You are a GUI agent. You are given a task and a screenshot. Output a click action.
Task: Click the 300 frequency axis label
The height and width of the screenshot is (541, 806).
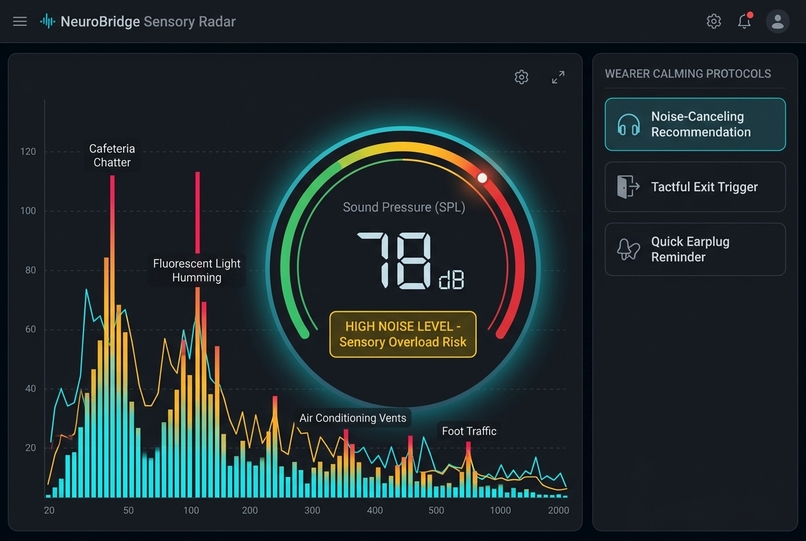312,510
